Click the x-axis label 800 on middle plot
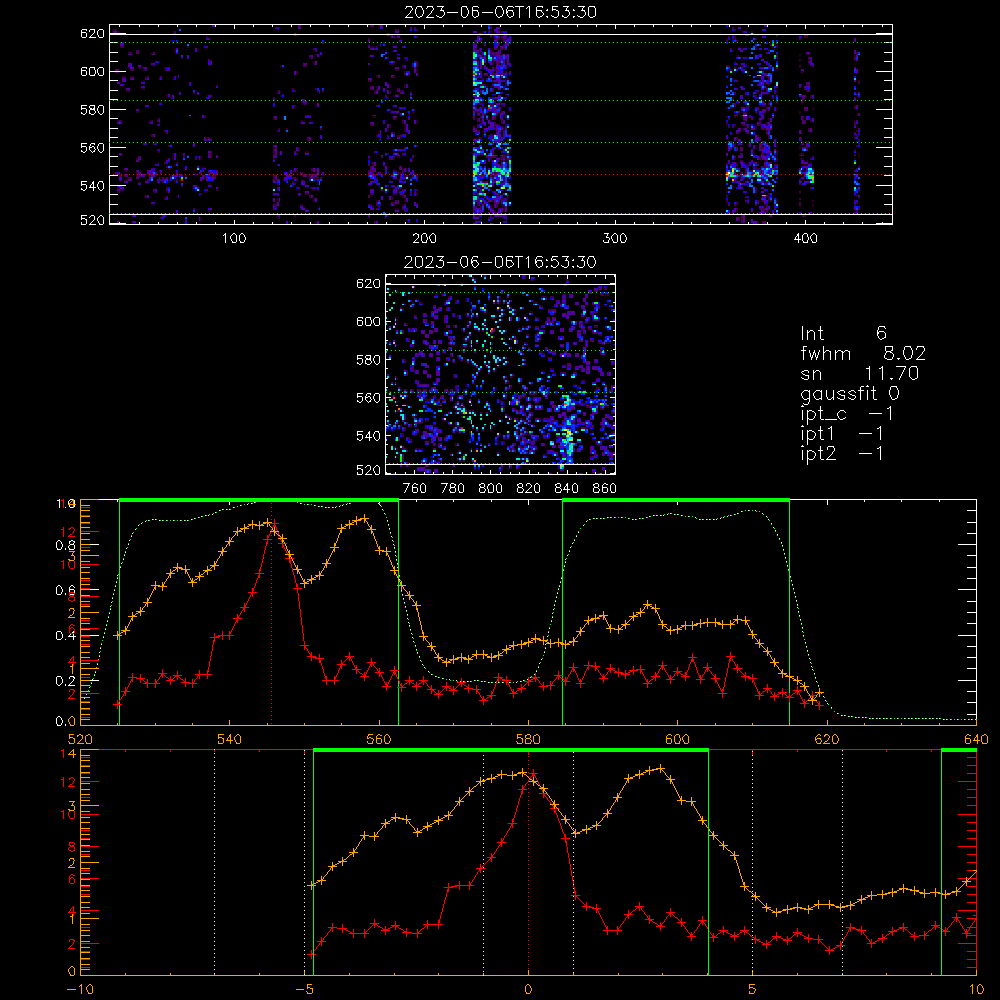 click(x=490, y=489)
